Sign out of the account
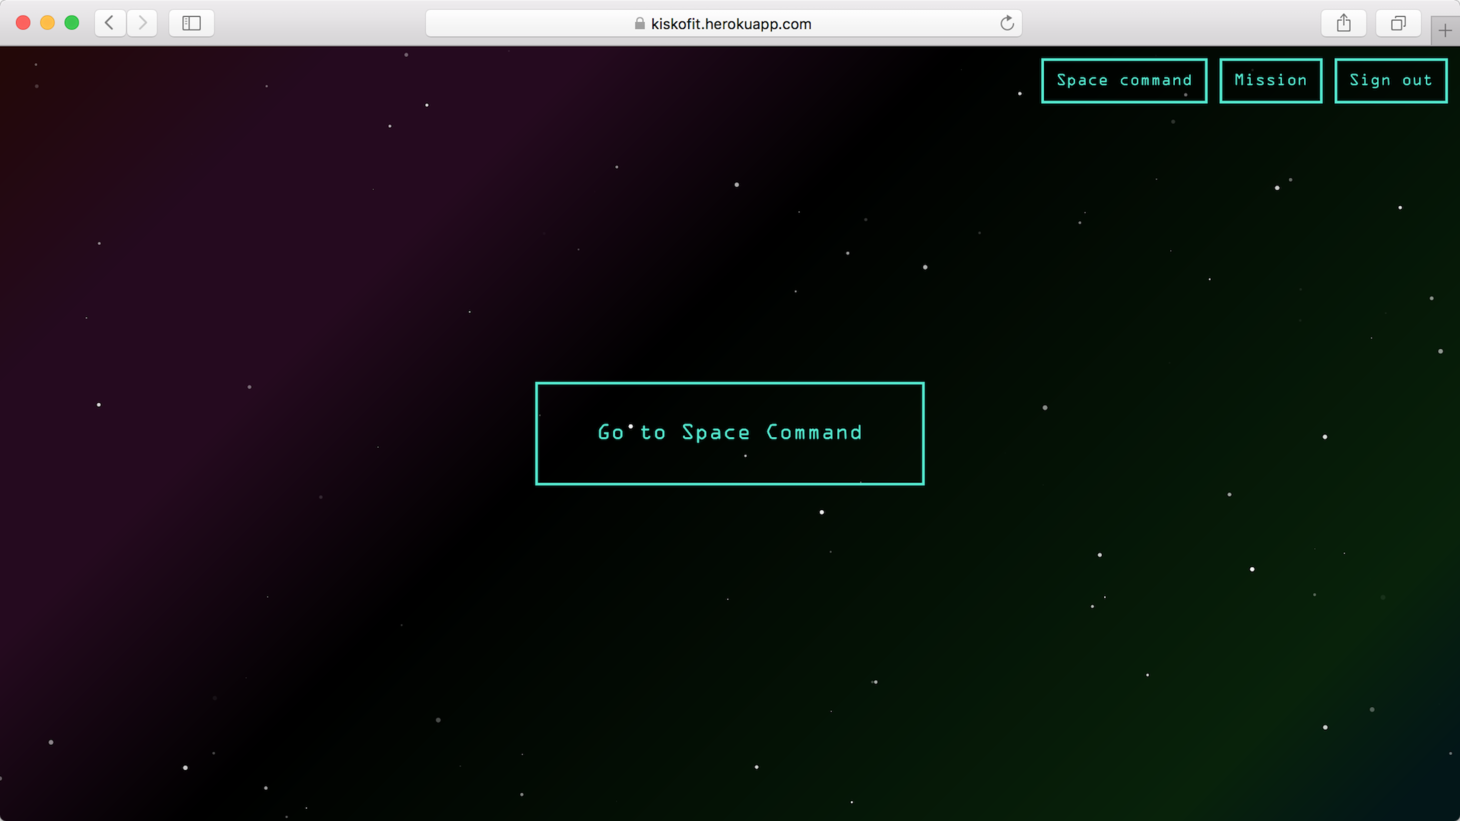 1391,80
